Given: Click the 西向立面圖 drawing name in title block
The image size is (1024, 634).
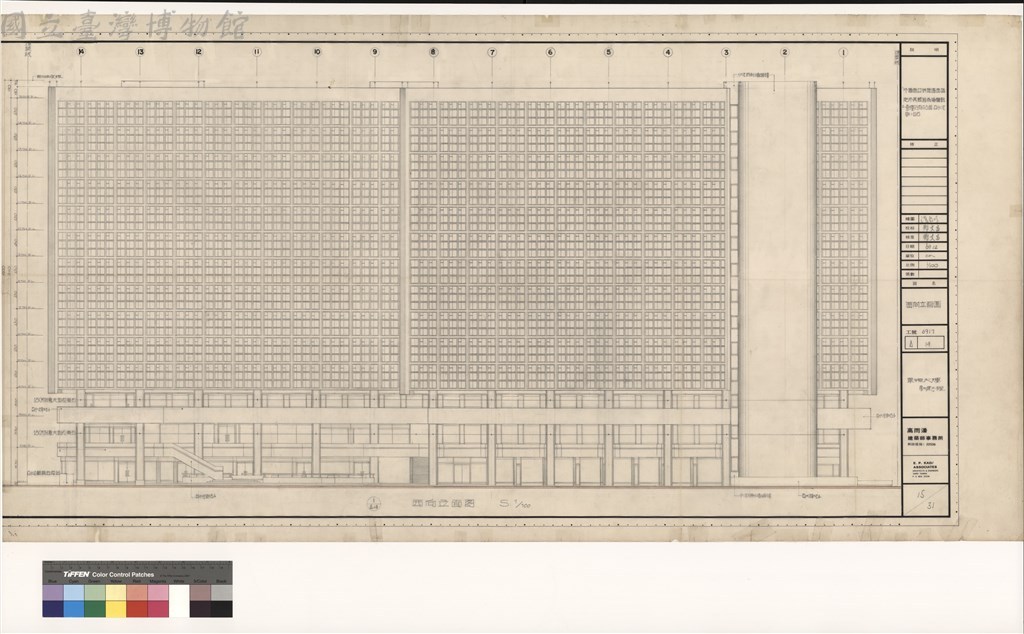Looking at the screenshot, I should pyautogui.click(x=923, y=305).
